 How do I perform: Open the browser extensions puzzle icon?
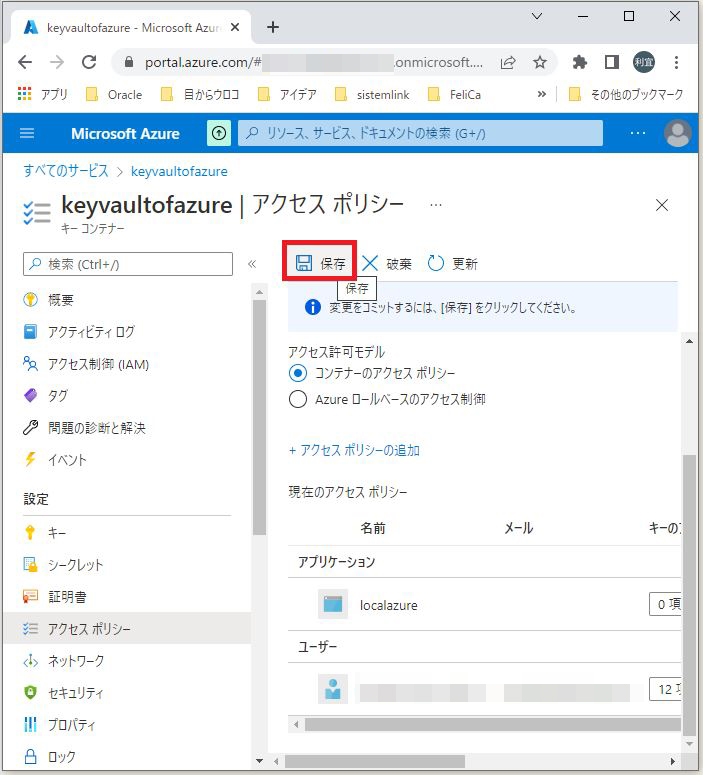point(579,62)
